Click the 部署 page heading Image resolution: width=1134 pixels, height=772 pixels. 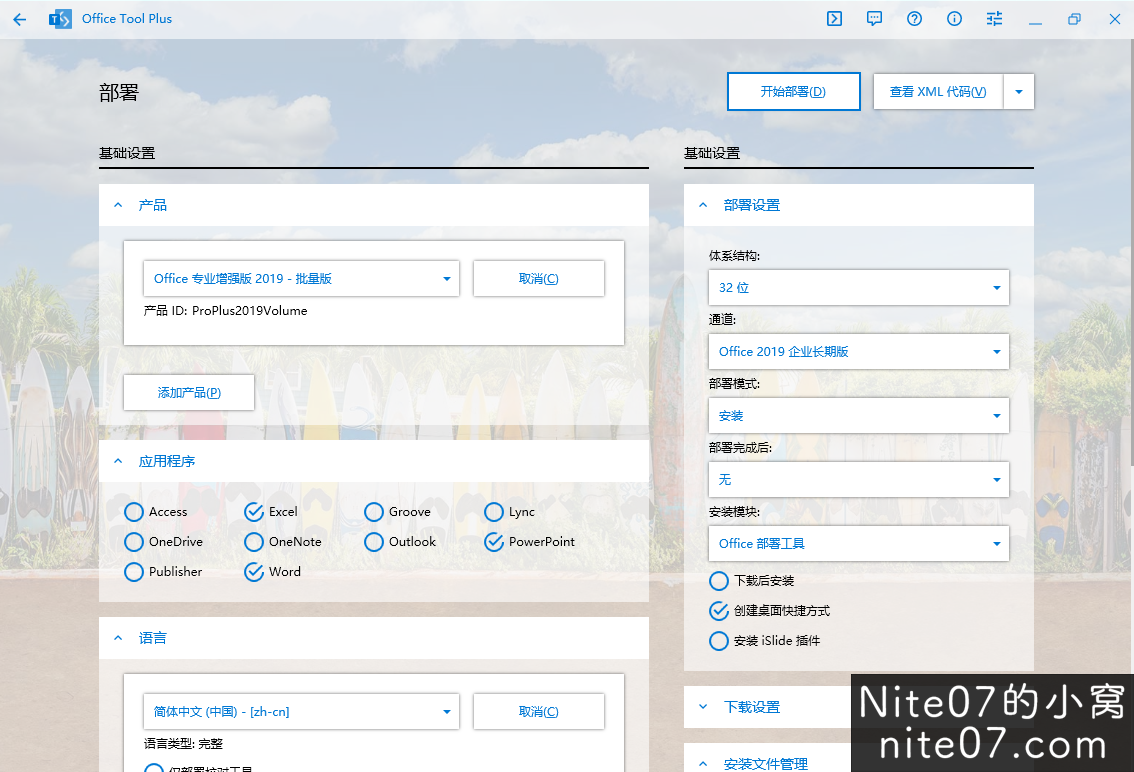[x=119, y=93]
